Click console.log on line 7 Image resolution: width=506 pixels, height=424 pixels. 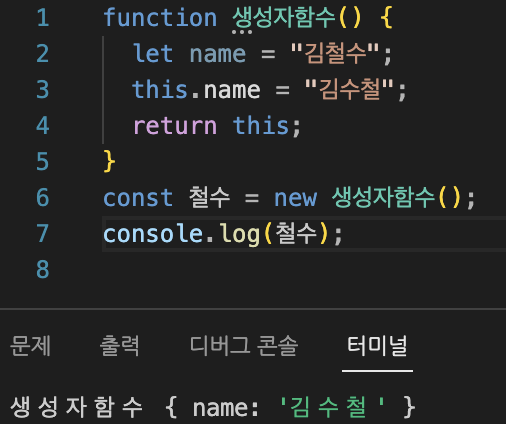(182, 234)
